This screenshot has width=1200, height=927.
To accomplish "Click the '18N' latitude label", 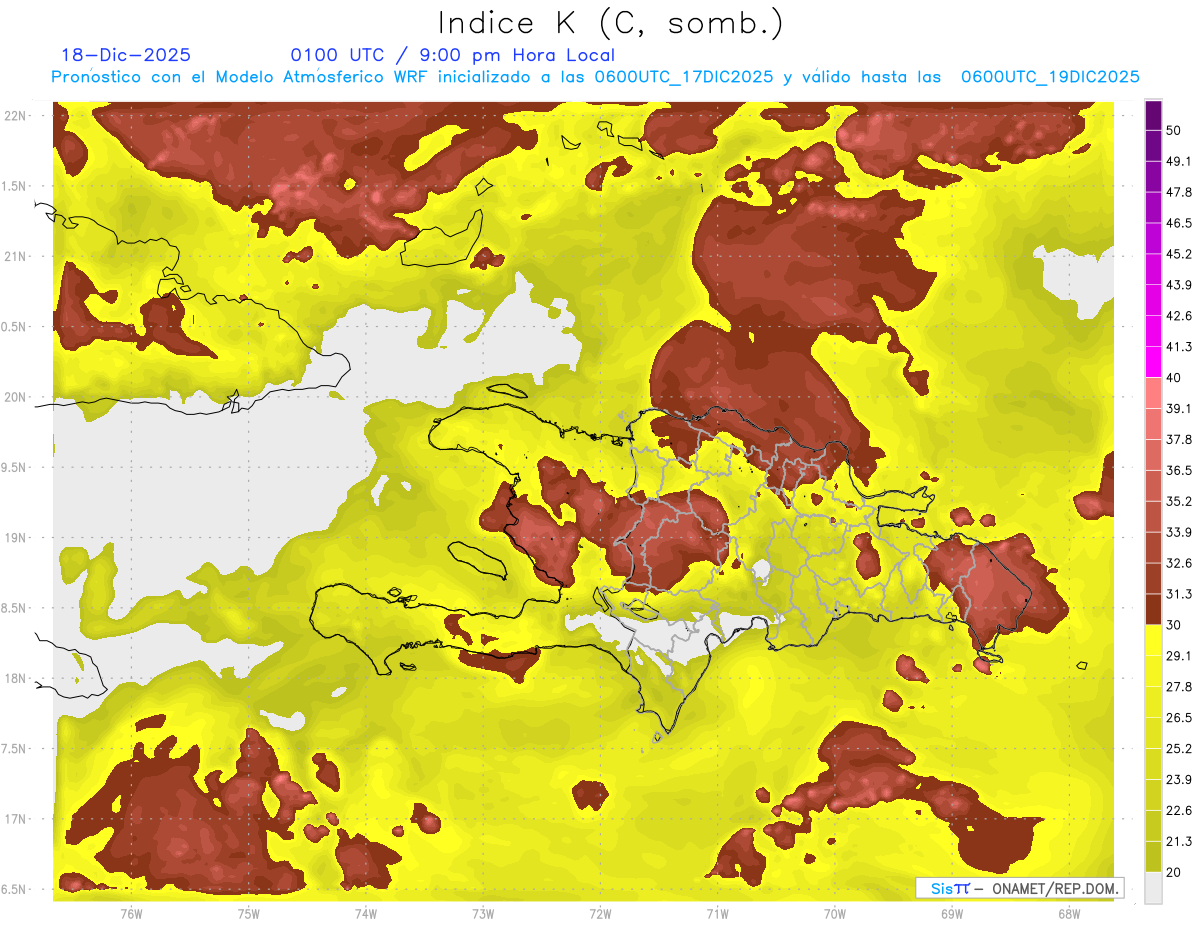I will (15, 678).
